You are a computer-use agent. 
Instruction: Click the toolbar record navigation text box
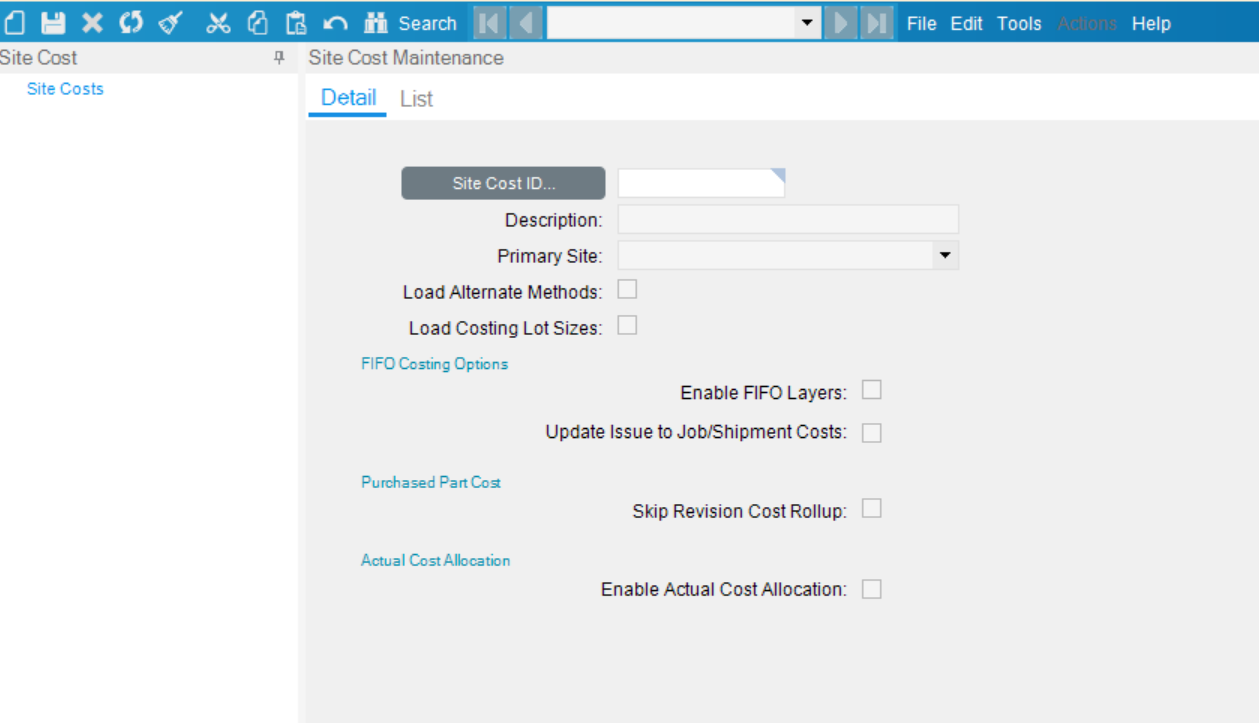(x=671, y=23)
